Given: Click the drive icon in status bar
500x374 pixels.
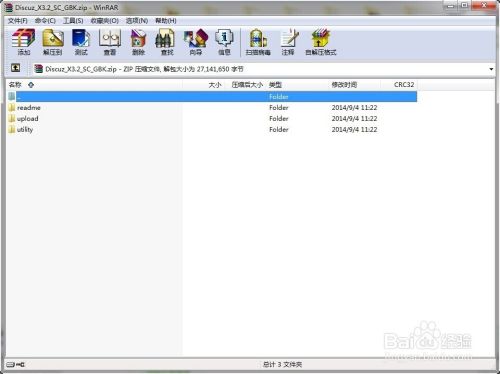Looking at the screenshot, I should 11,364.
